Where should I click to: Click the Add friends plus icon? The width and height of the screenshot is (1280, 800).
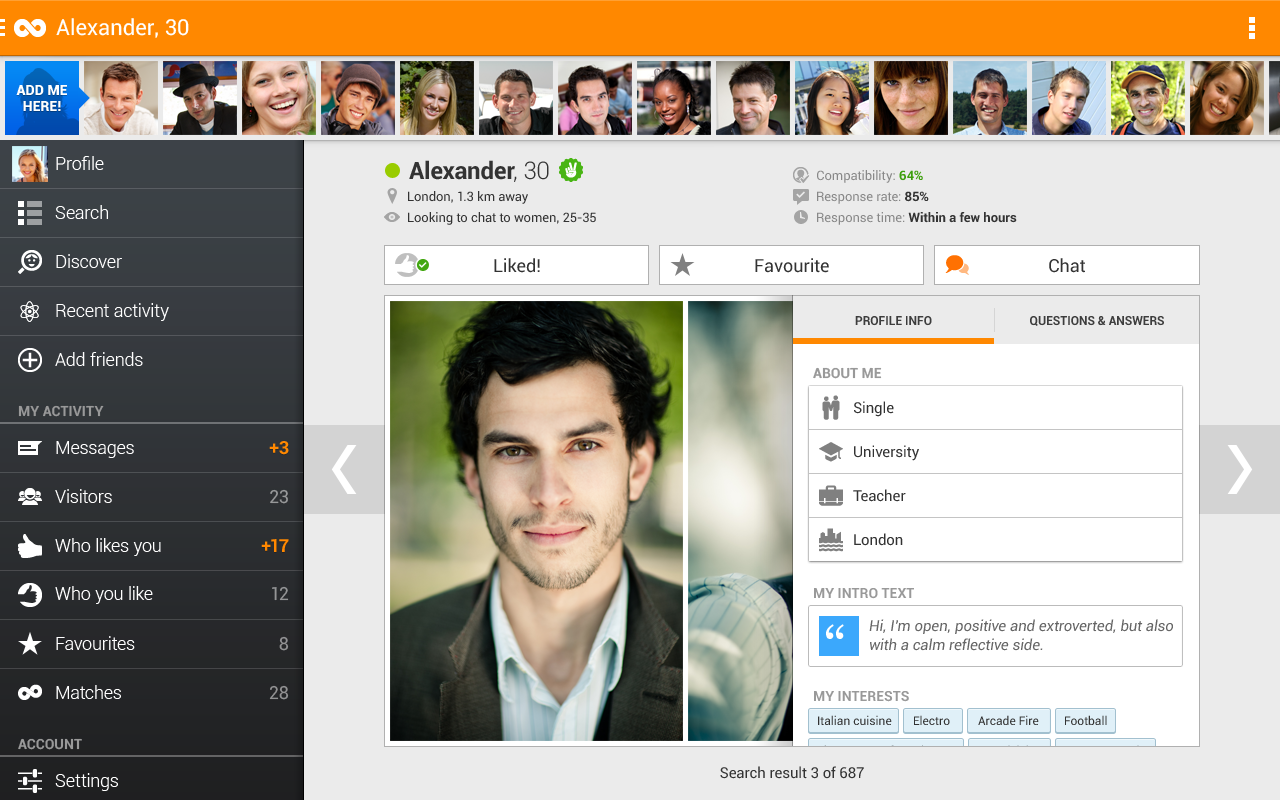30,360
